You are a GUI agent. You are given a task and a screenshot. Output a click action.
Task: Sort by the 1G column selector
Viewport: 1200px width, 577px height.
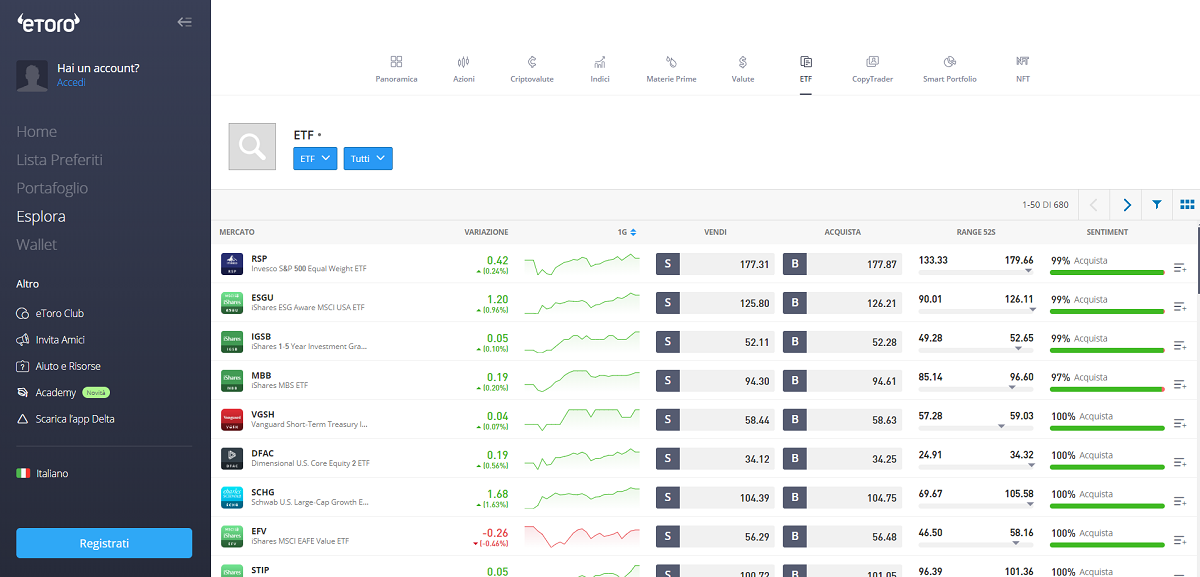pyautogui.click(x=627, y=232)
